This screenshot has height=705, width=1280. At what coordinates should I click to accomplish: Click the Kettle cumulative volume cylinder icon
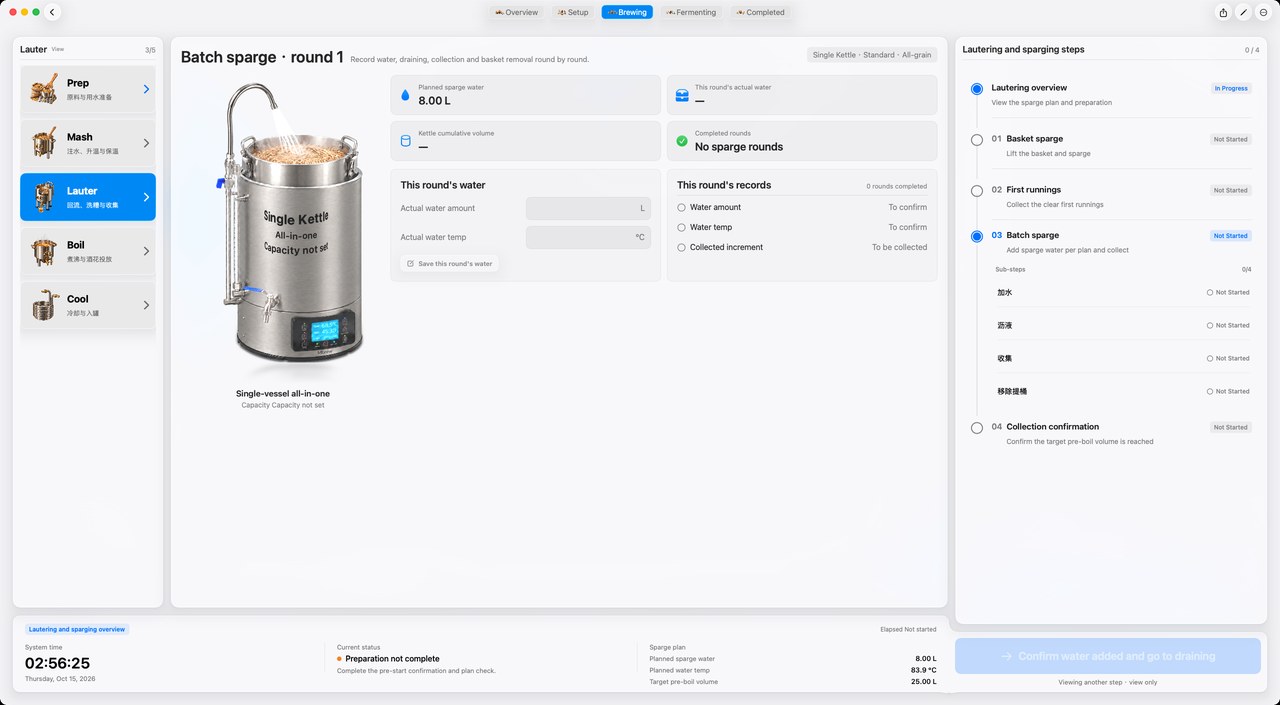405,141
